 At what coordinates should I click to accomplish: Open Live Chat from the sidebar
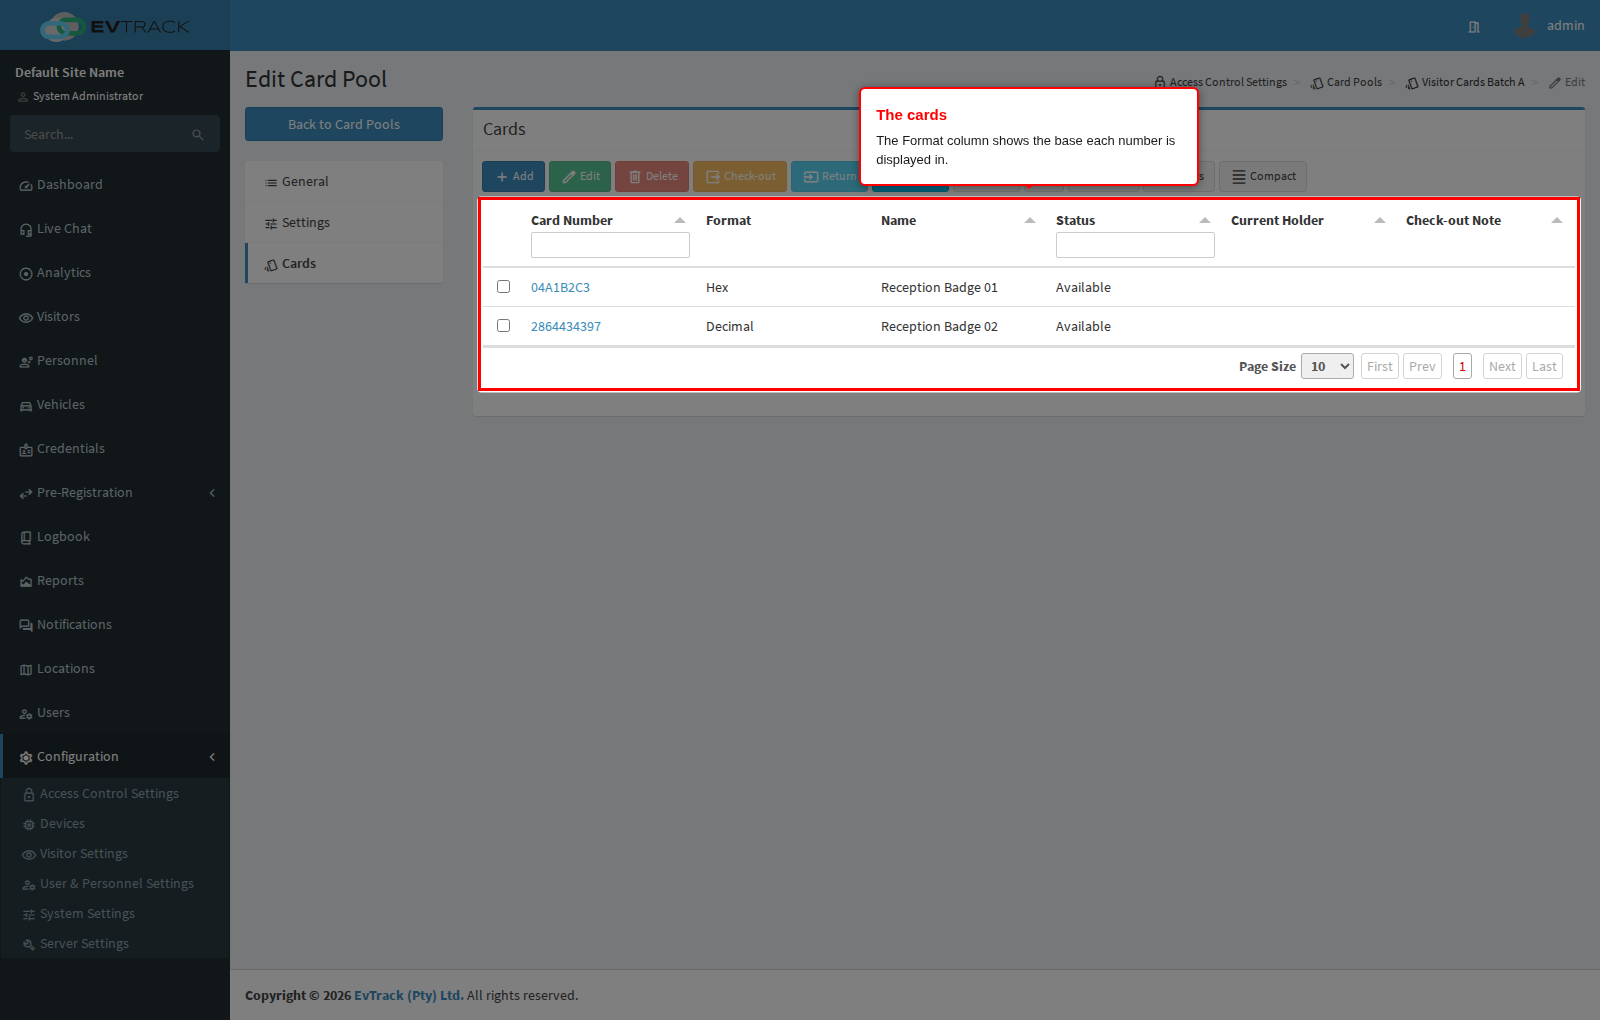click(64, 229)
